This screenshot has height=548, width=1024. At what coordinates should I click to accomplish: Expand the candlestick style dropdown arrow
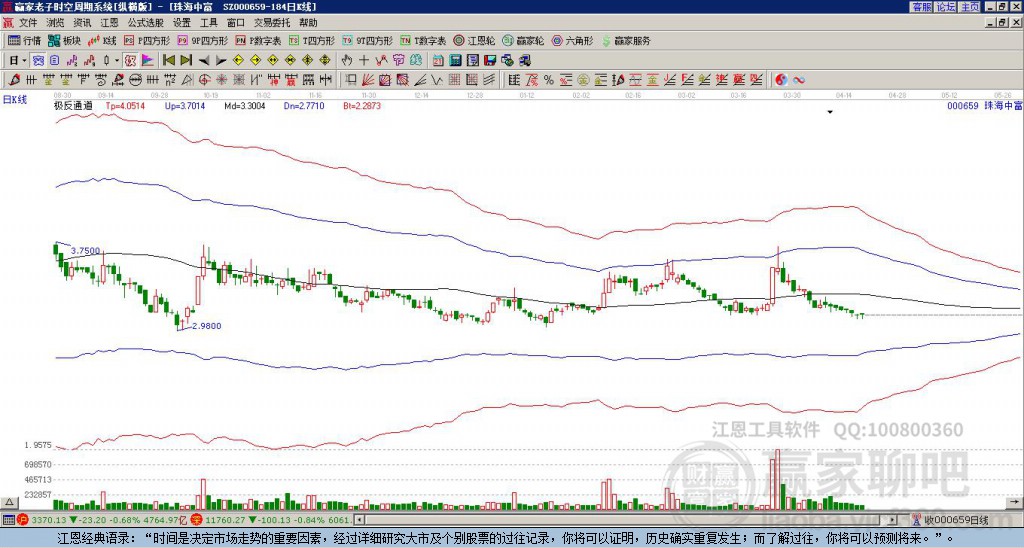(x=118, y=60)
